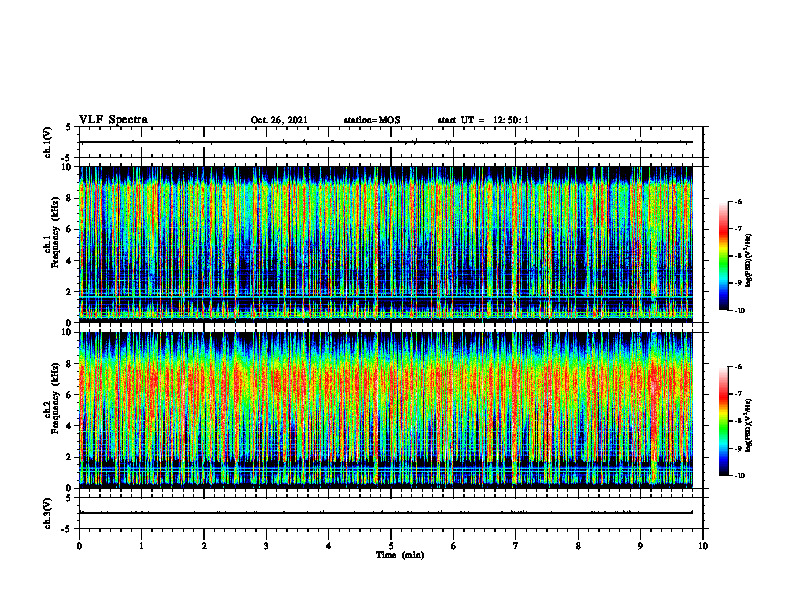Click the "-7" label on ch.2 colorbar
The image size is (792, 612).
tap(738, 393)
